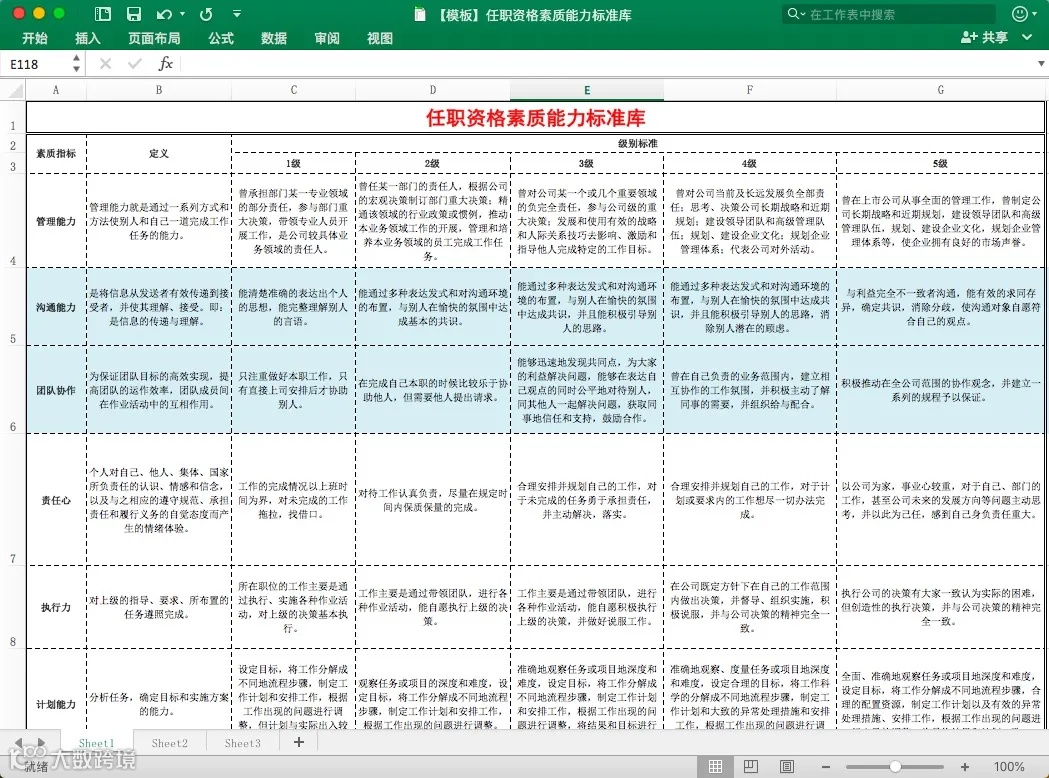The height and width of the screenshot is (778, 1049).
Task: Click the Select All corner triangle
Action: tap(15, 90)
